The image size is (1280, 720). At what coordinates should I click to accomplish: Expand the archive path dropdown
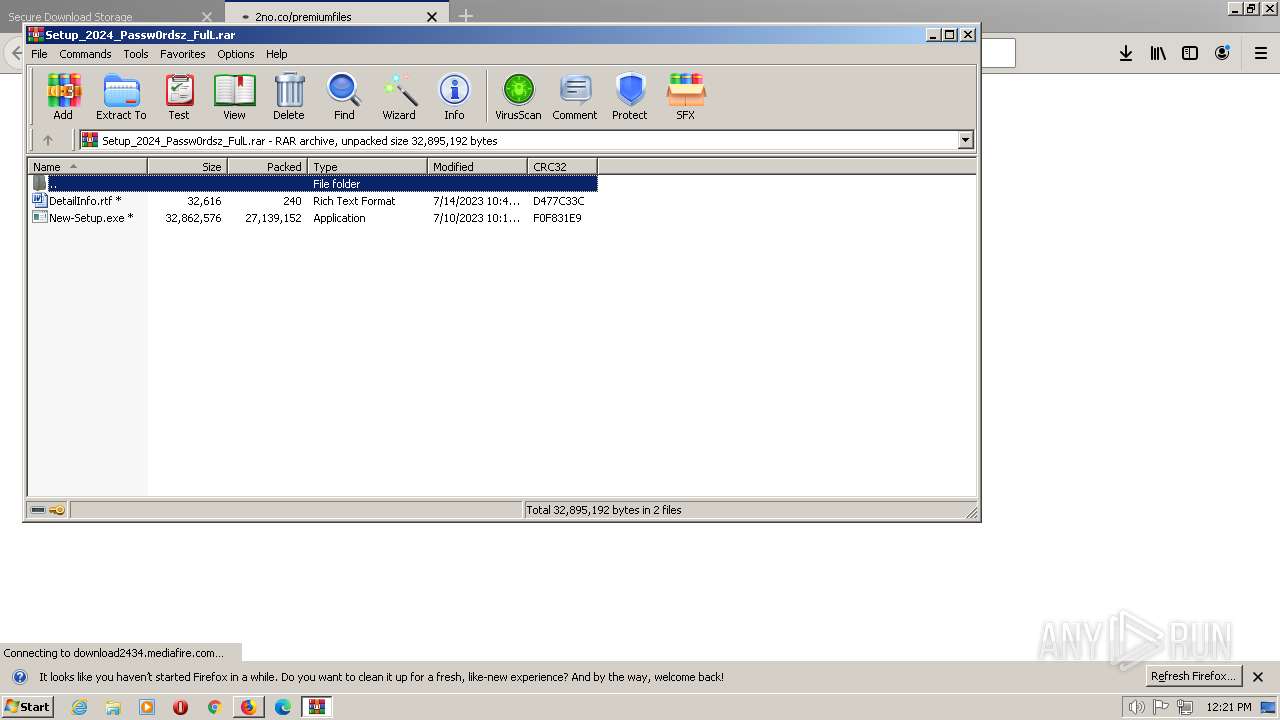(966, 140)
